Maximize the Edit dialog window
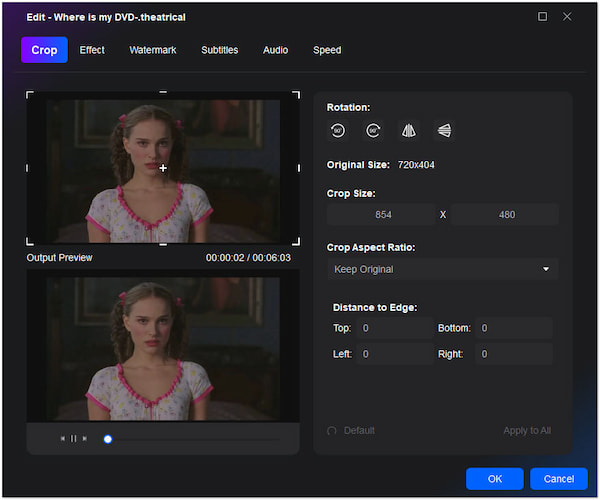This screenshot has height=500, width=600. coord(542,16)
